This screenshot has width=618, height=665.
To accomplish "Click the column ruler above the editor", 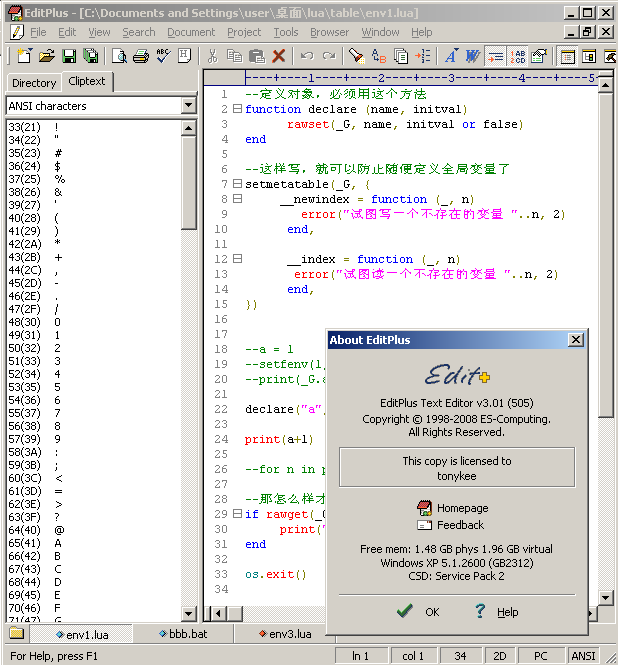I will (x=422, y=78).
